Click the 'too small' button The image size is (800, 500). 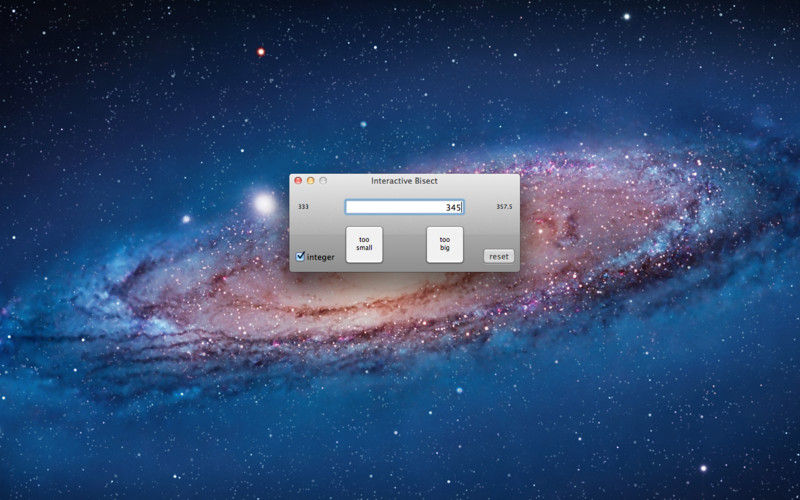364,244
